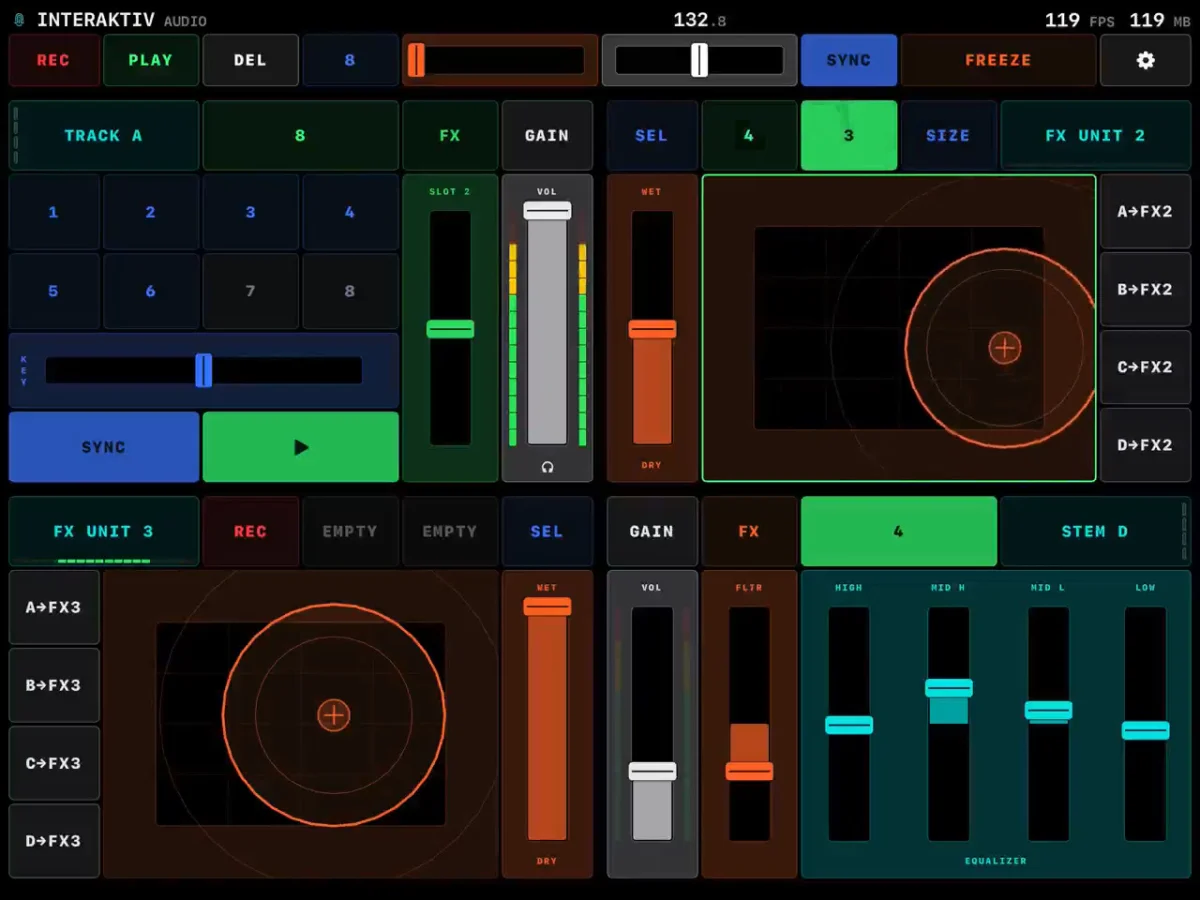Click the microphone icon beside INTERAKTIV
Viewport: 1200px width, 900px height.
(18, 20)
